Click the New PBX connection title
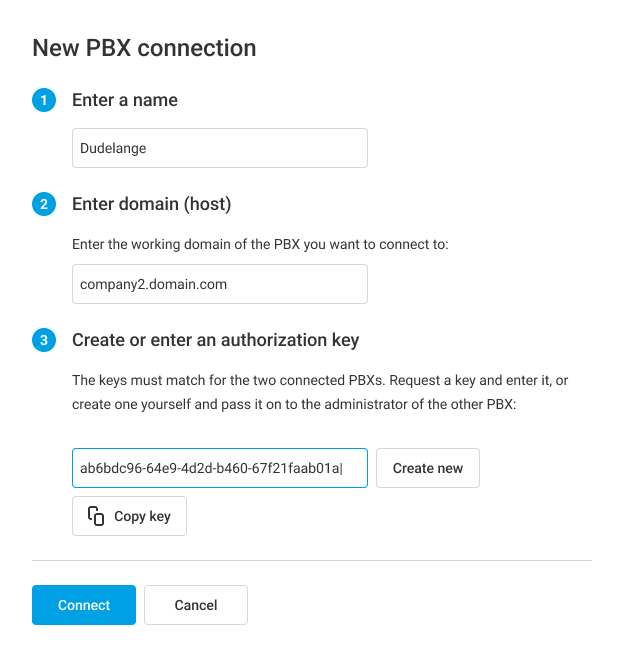This screenshot has height=657, width=624. (x=144, y=47)
